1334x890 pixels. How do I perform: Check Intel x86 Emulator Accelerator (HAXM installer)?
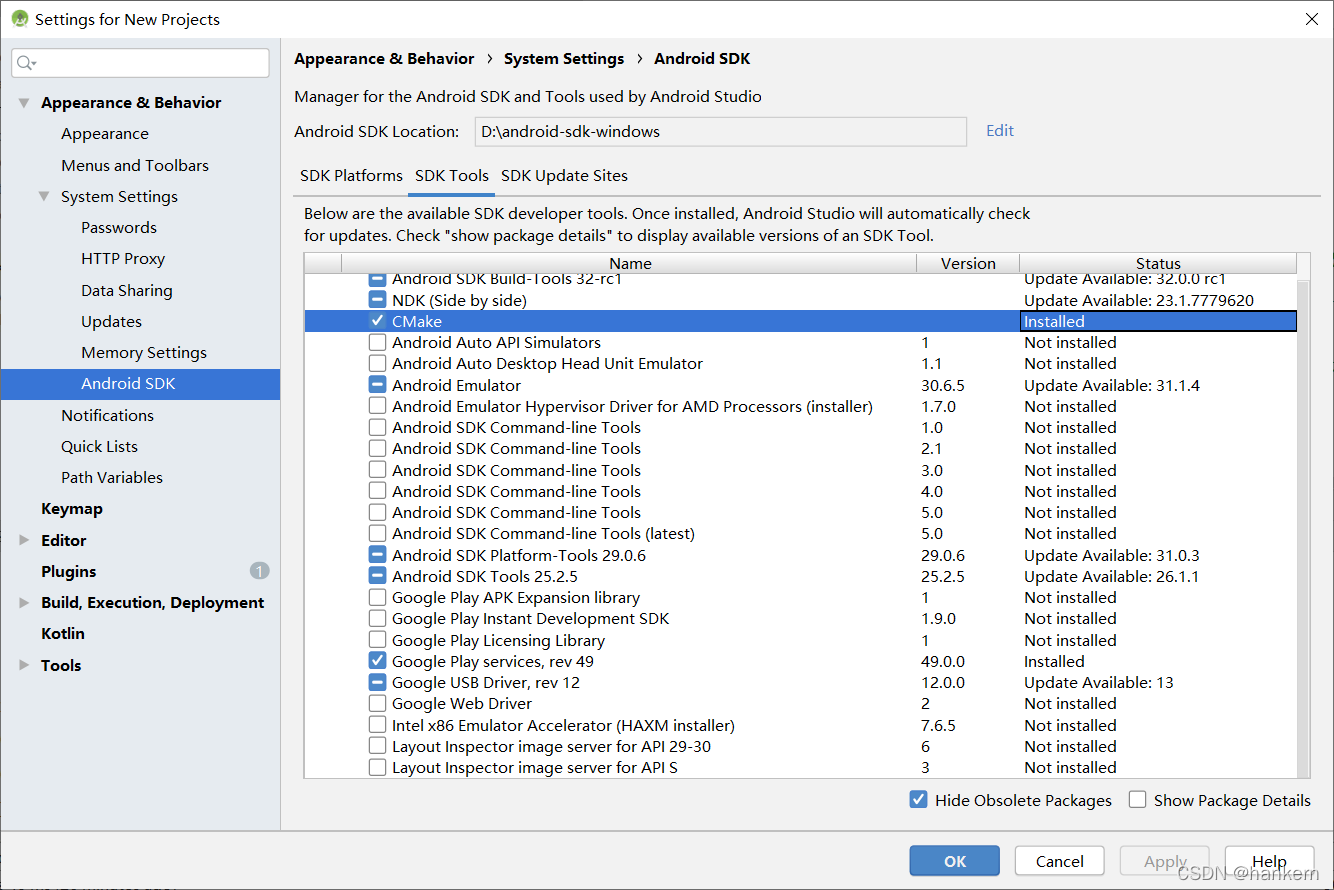click(x=377, y=725)
